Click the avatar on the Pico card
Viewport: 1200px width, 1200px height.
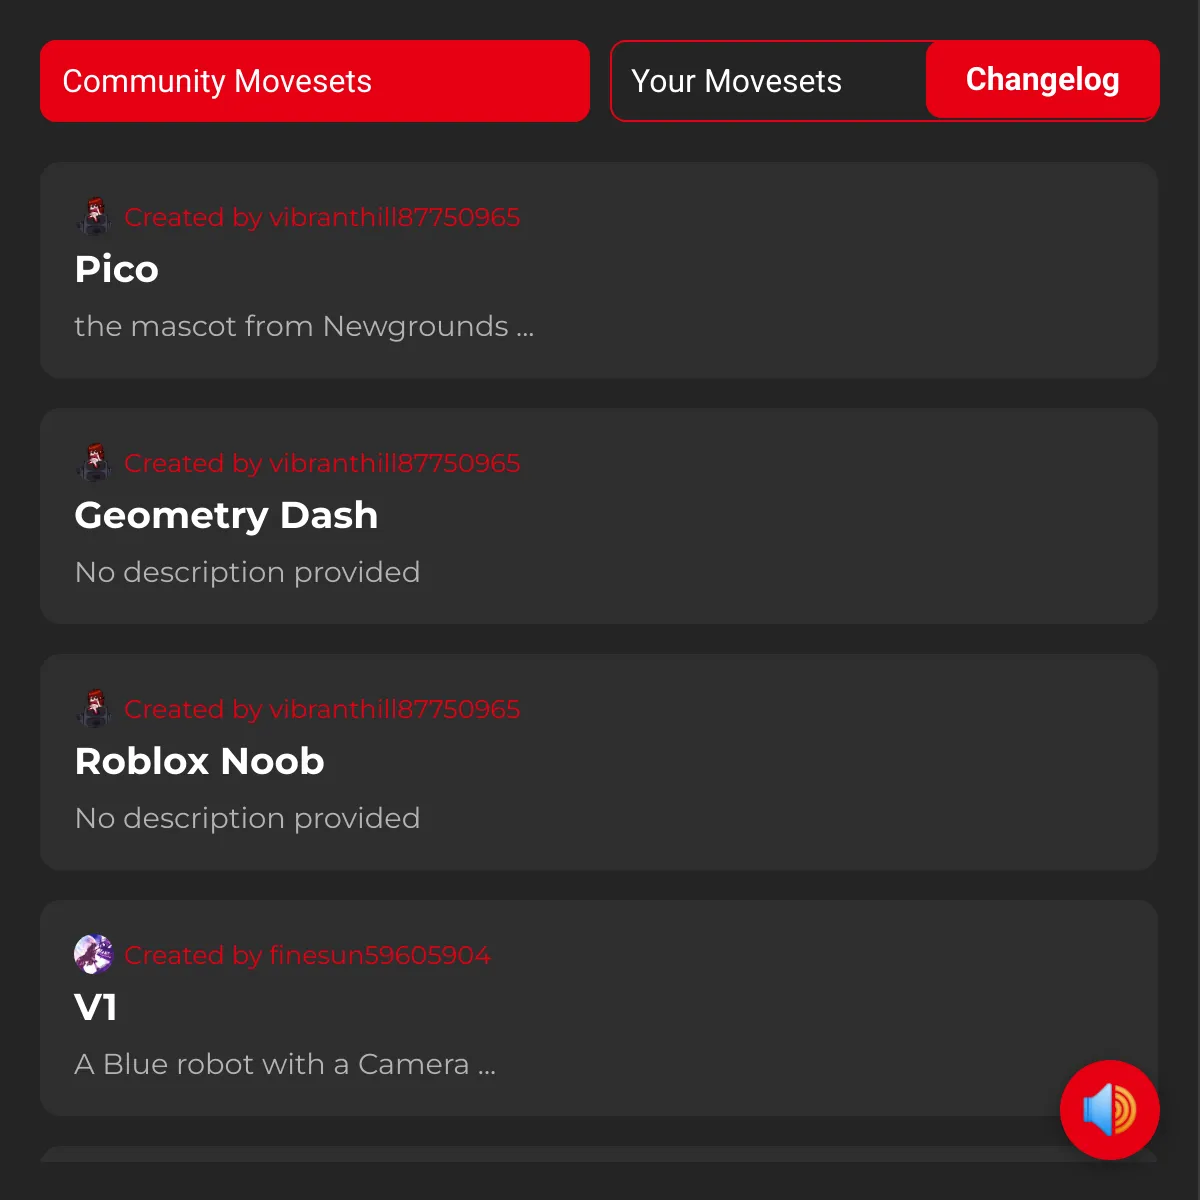click(x=94, y=216)
